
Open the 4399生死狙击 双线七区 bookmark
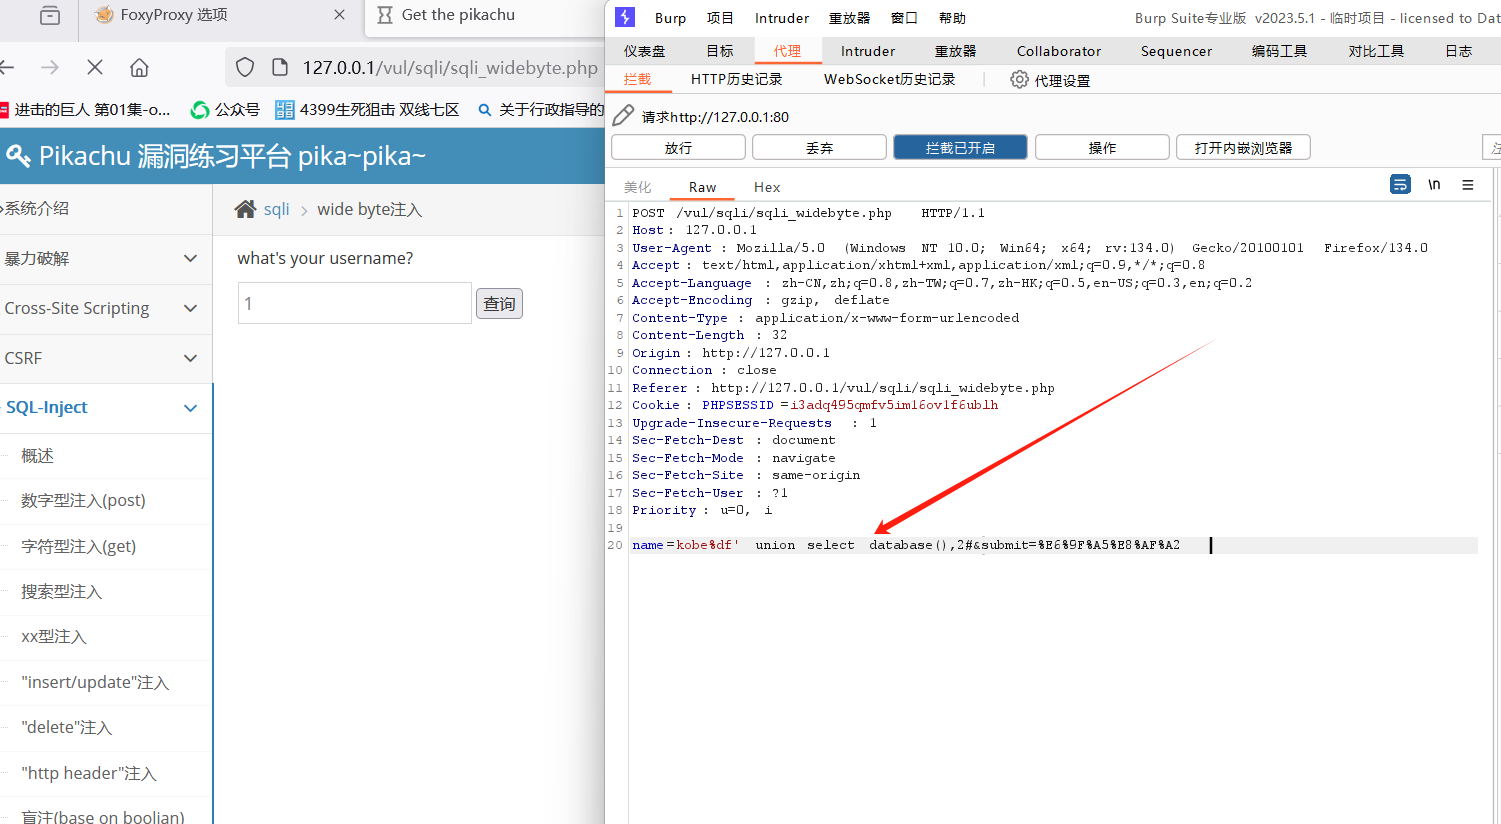click(x=367, y=110)
